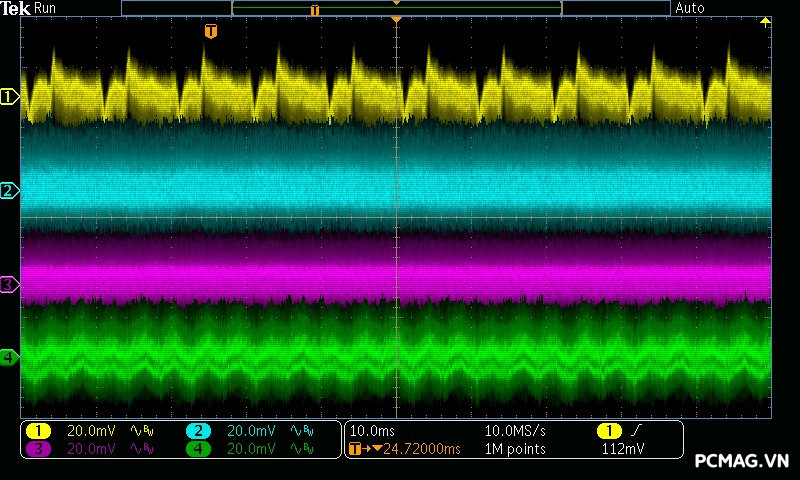Select the channel 4 green badge in readout
Image resolution: width=800 pixels, height=480 pixels.
[198, 449]
